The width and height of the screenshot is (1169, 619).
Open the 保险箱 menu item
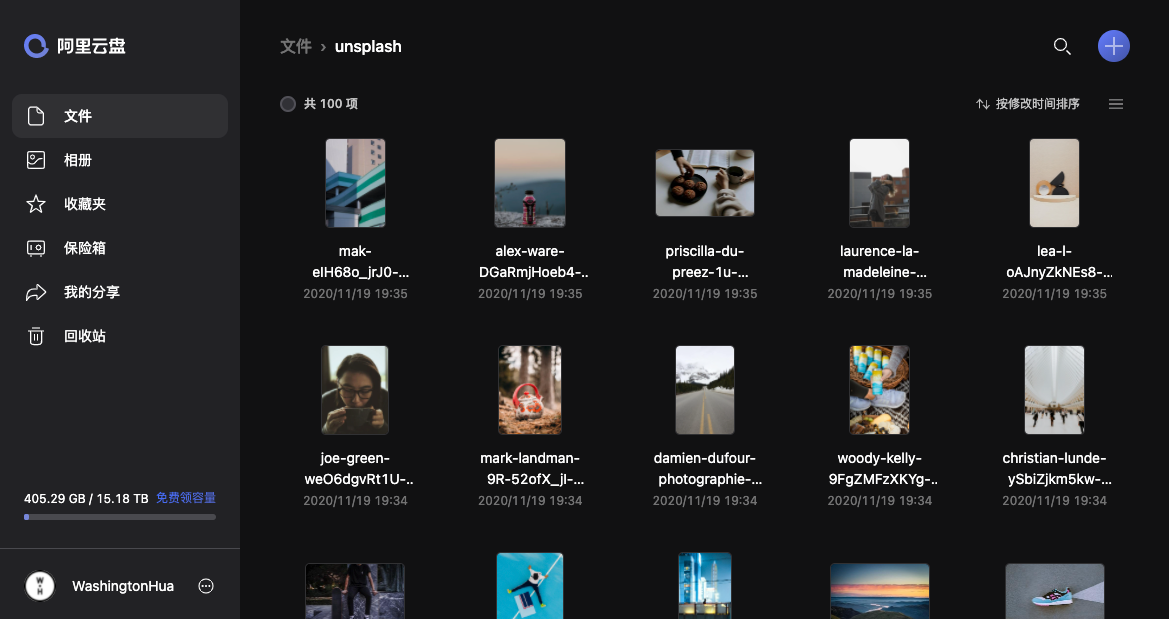[120, 248]
